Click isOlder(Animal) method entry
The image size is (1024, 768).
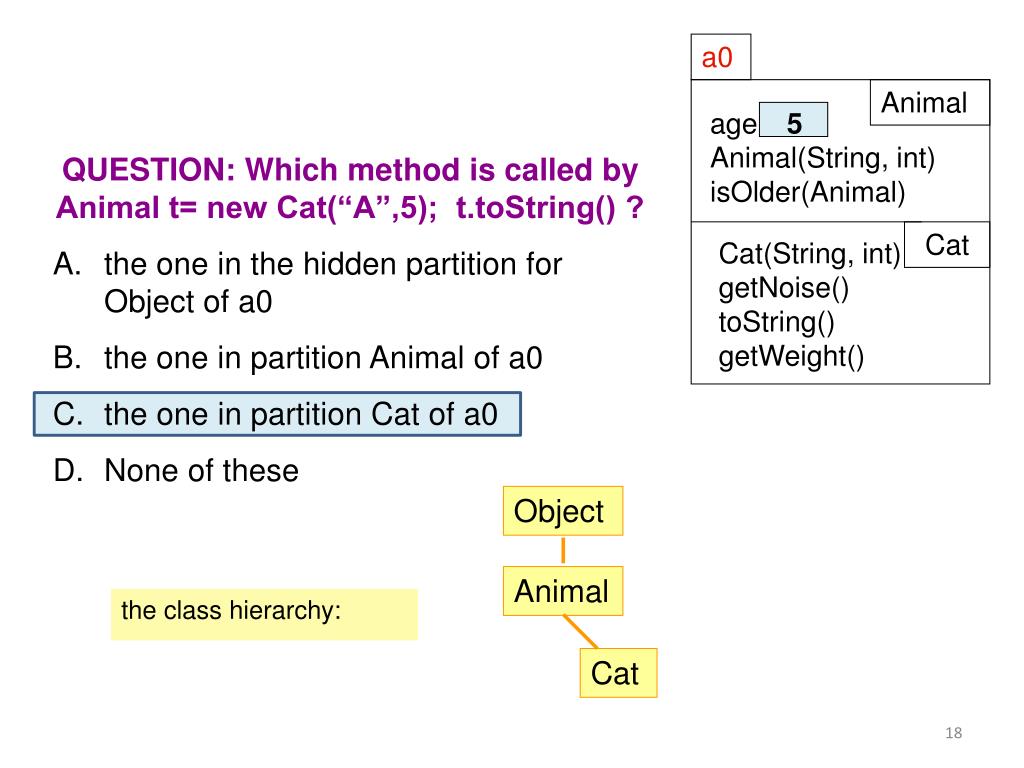point(808,193)
